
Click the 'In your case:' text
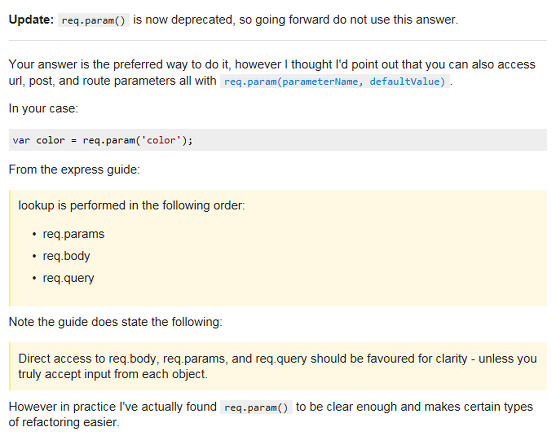click(43, 108)
